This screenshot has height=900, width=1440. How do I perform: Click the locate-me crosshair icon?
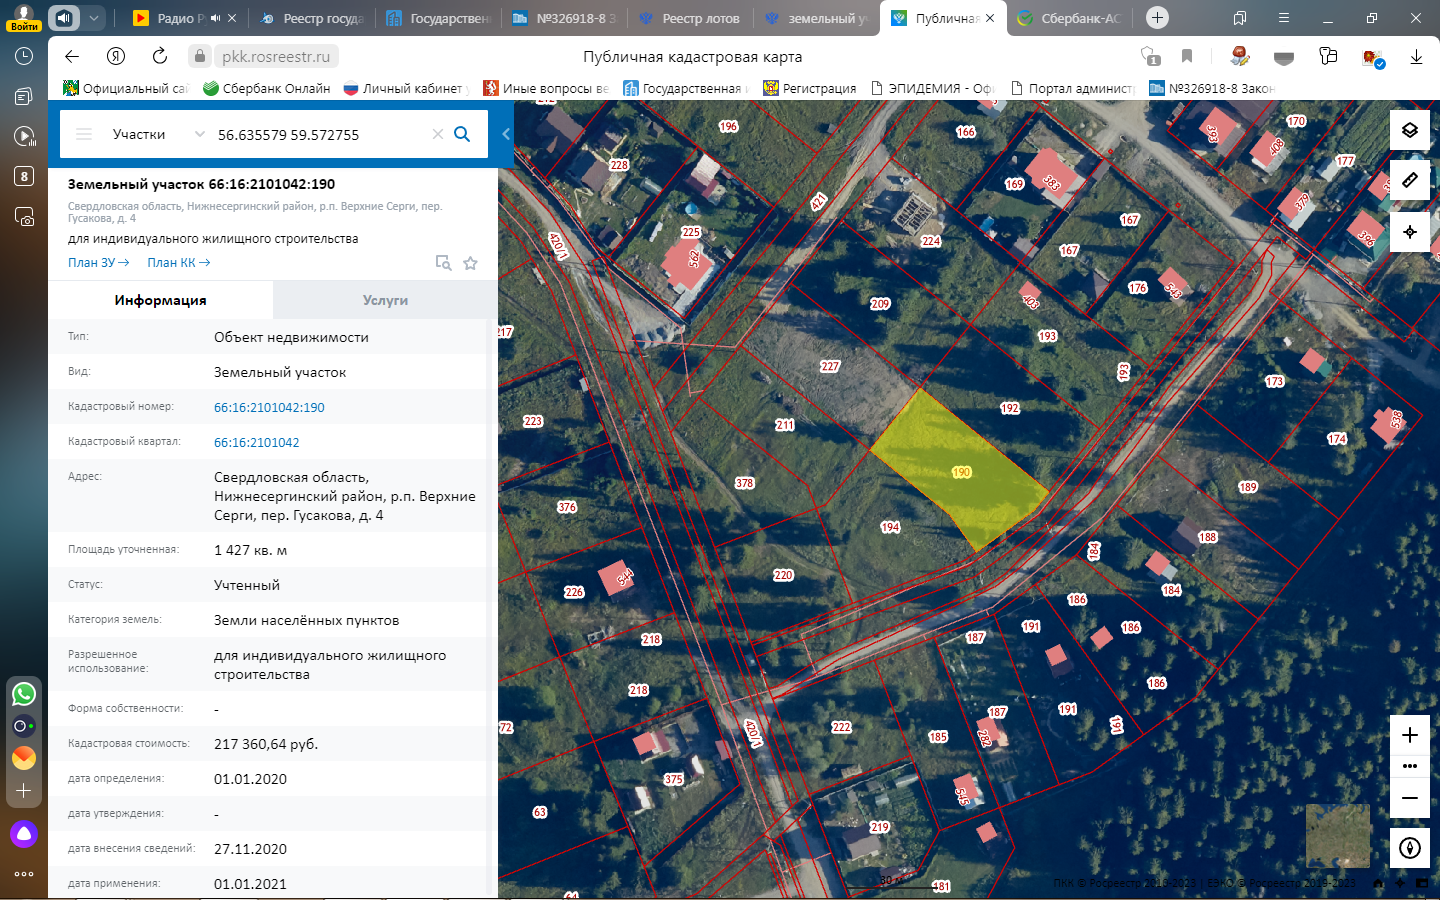(x=1409, y=232)
